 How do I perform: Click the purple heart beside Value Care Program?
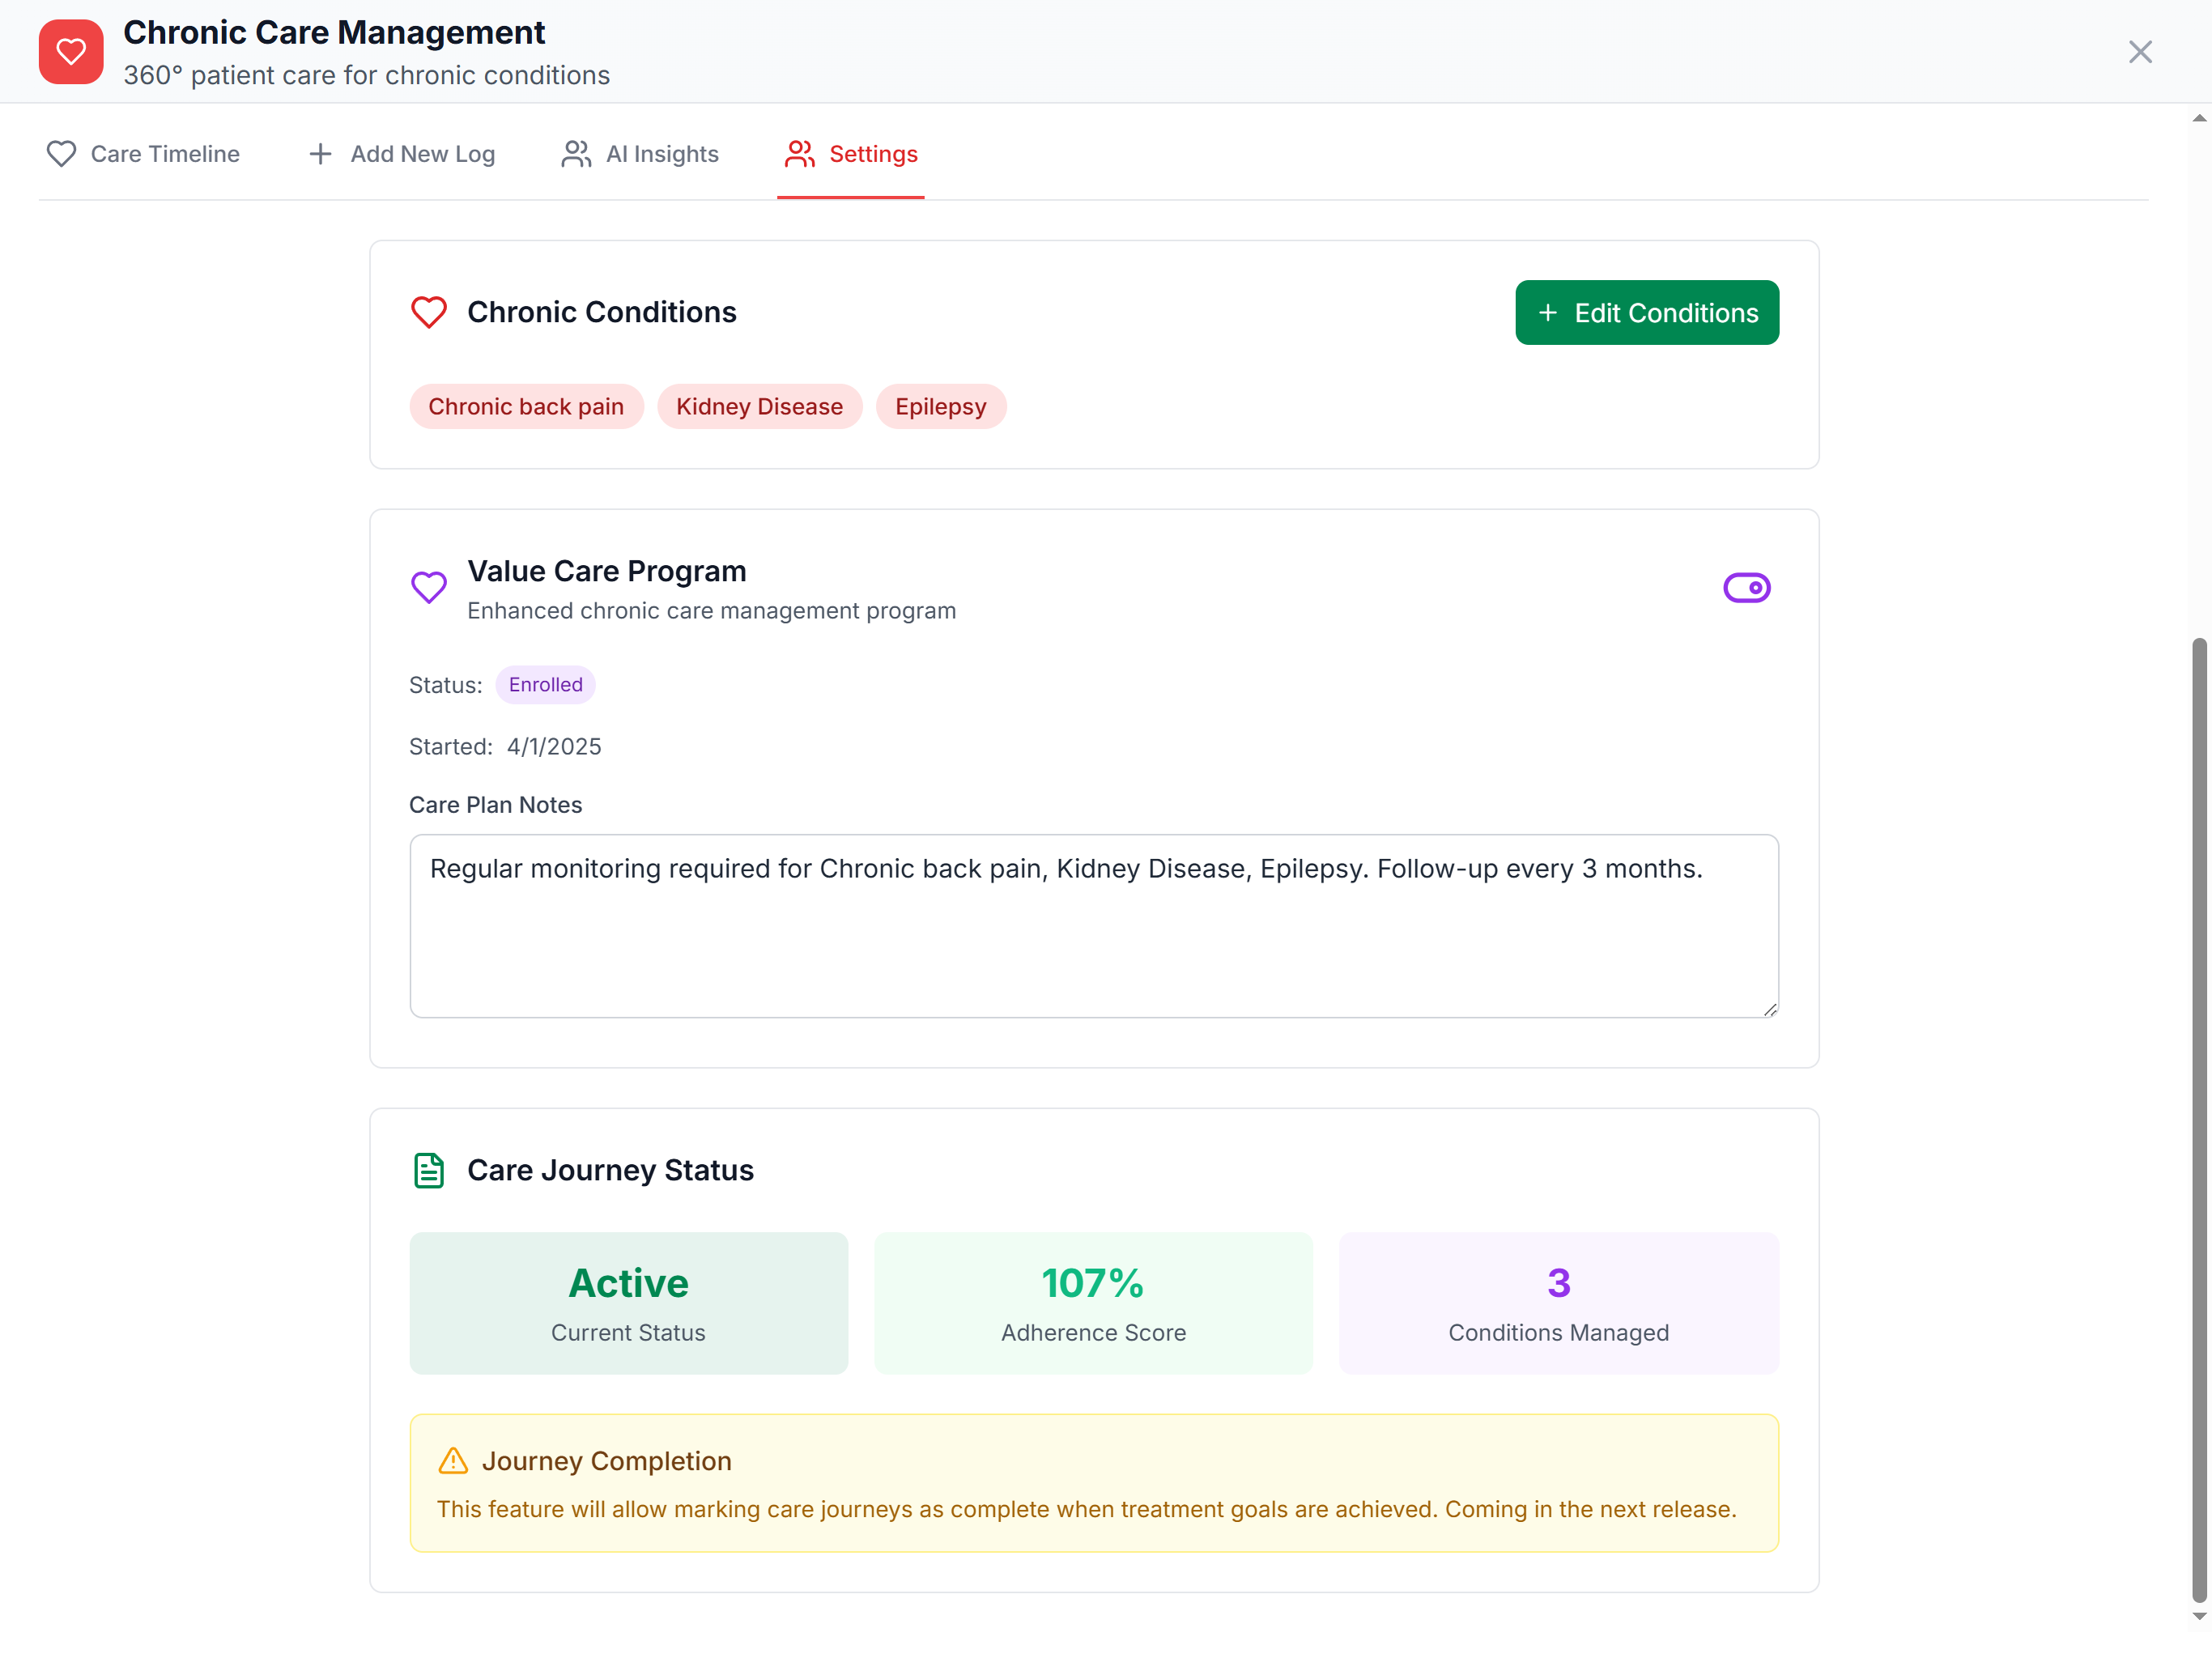pyautogui.click(x=429, y=588)
